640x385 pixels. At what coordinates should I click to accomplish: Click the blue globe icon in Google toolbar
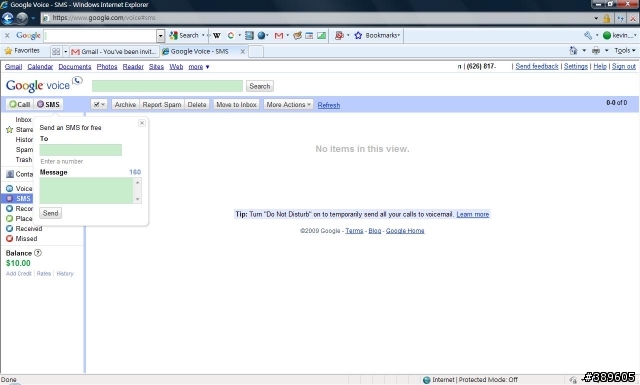pos(261,36)
